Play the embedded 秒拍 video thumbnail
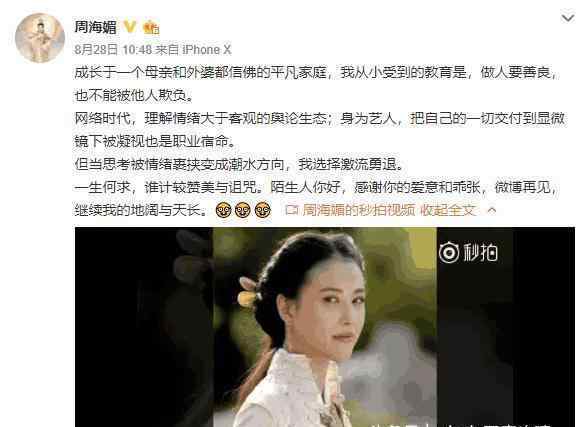The width and height of the screenshot is (579, 427). pyautogui.click(x=325, y=327)
